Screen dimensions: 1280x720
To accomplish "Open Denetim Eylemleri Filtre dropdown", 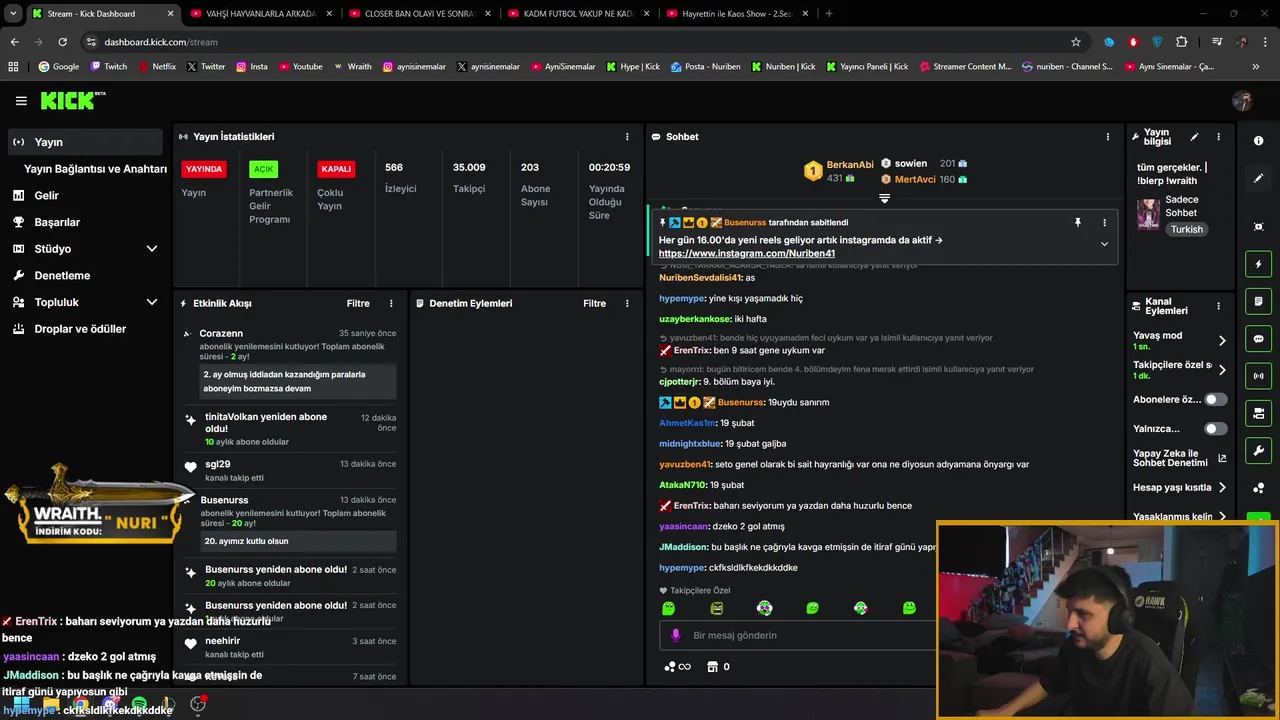I will tap(594, 303).
